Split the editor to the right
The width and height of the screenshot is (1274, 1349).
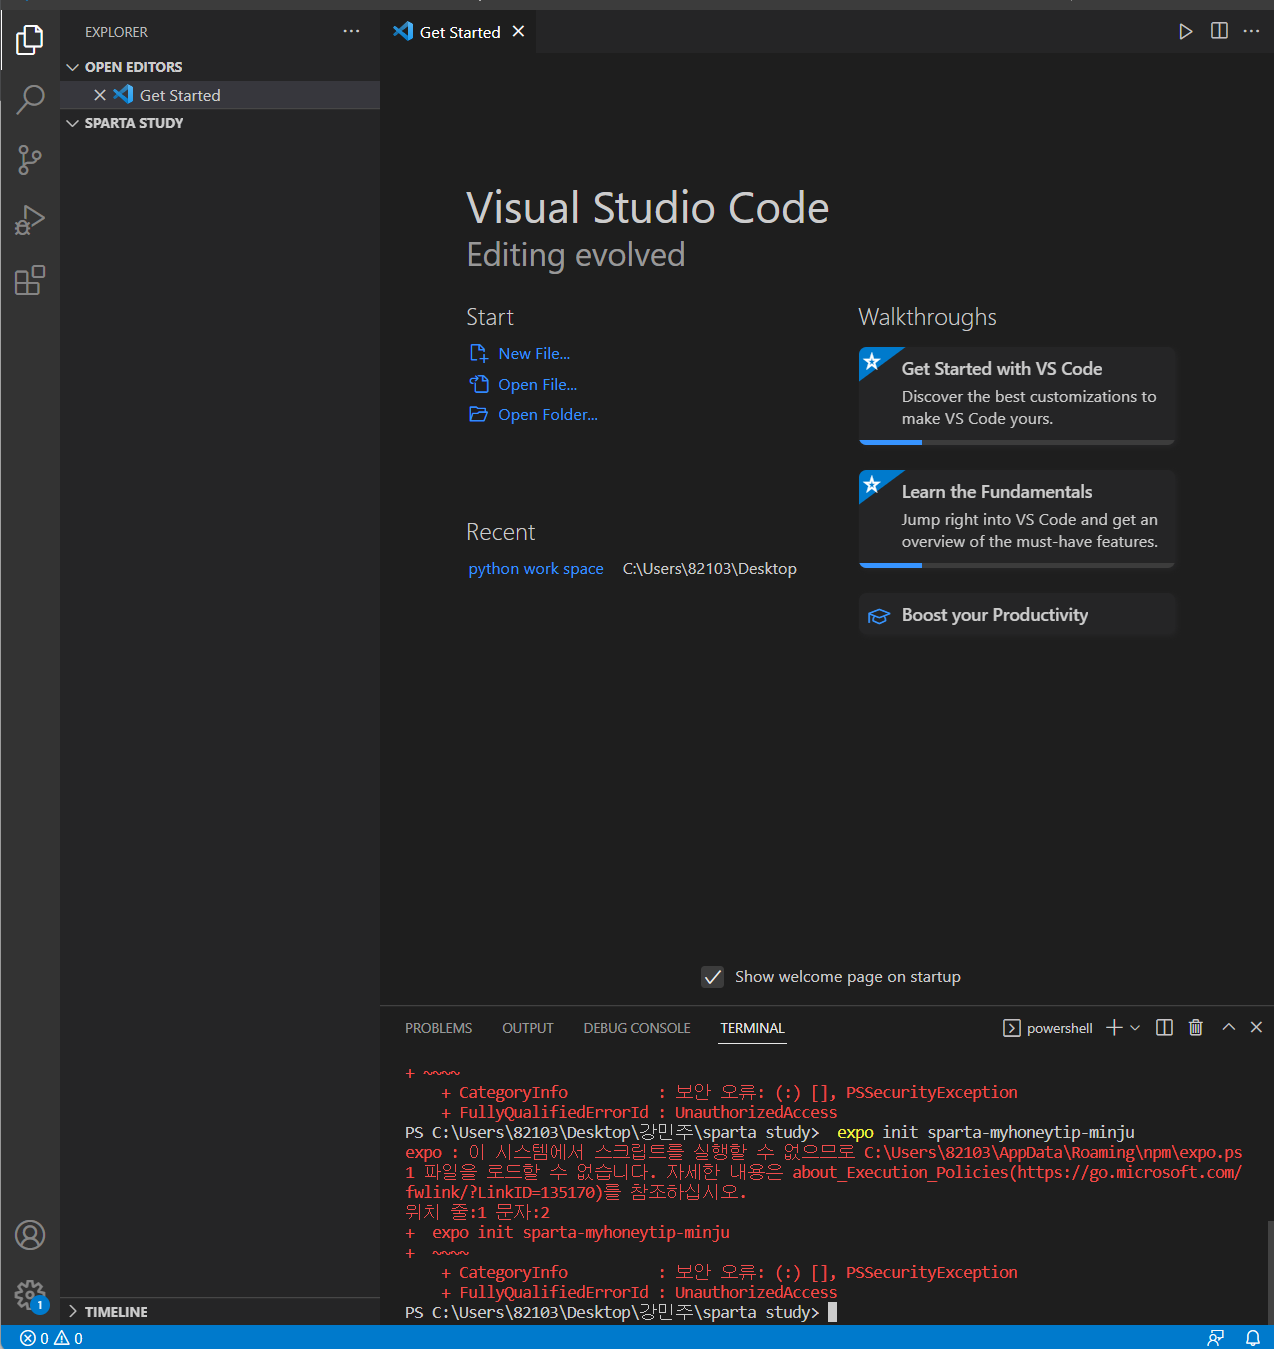[1219, 31]
